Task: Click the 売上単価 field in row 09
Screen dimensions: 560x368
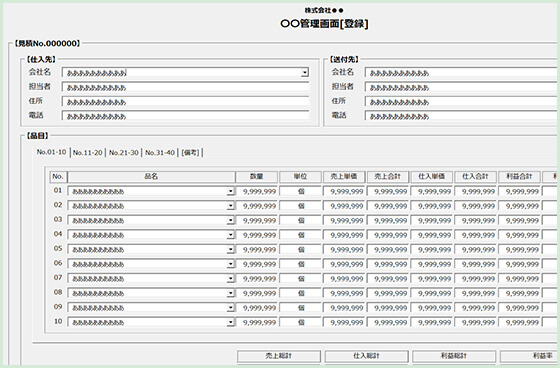Action: pyautogui.click(x=344, y=308)
